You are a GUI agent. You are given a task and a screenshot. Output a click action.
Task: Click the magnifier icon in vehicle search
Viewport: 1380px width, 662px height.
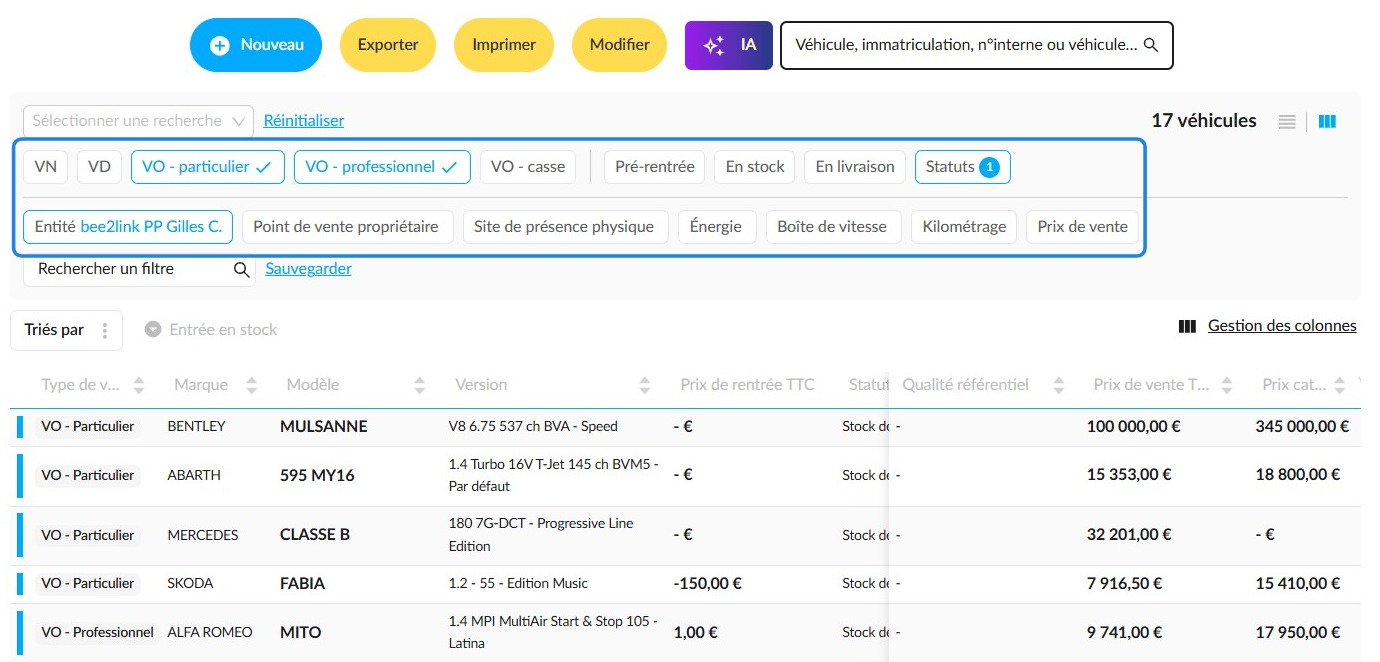click(1150, 45)
